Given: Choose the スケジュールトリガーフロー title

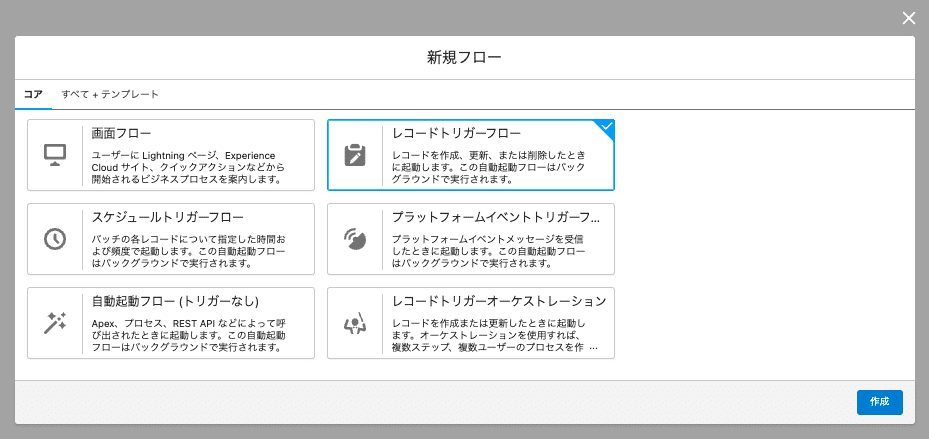Looking at the screenshot, I should point(168,217).
